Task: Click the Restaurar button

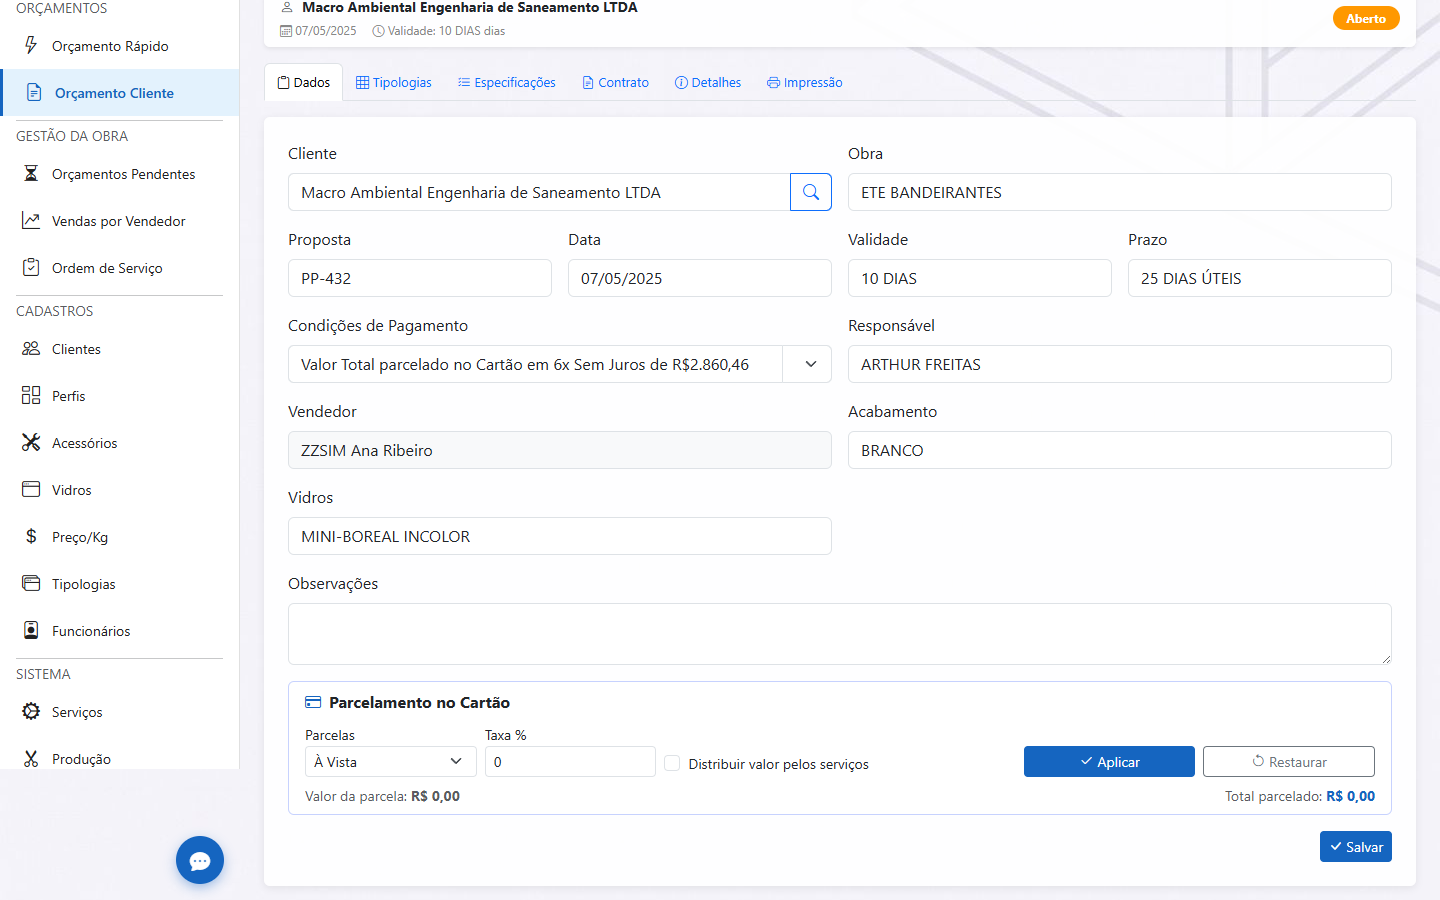Action: [1289, 762]
